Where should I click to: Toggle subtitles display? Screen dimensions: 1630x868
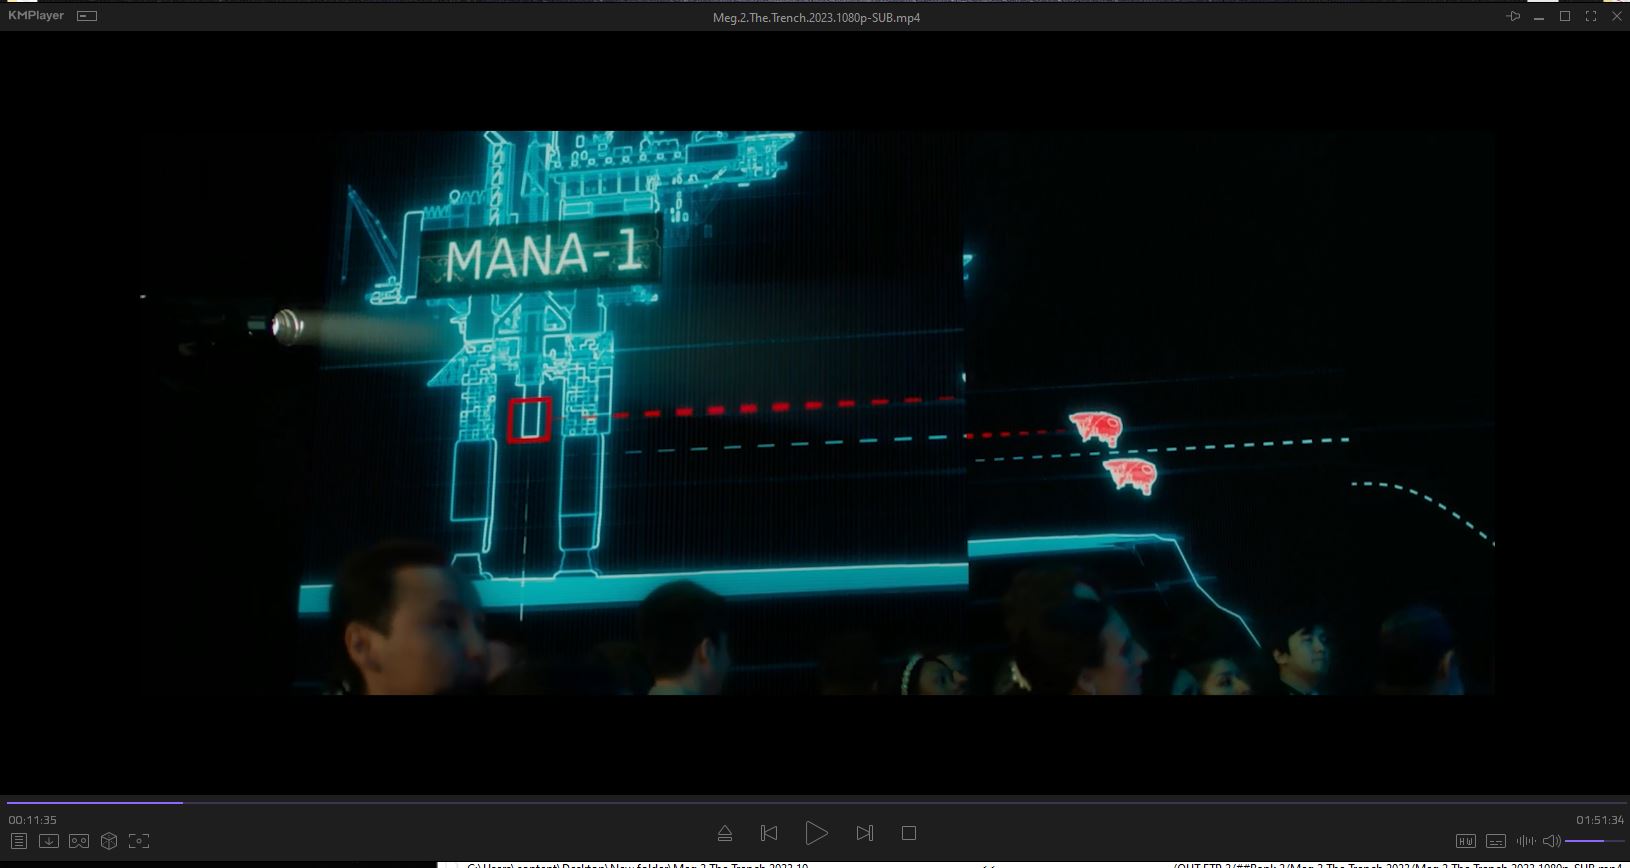[x=1496, y=841]
